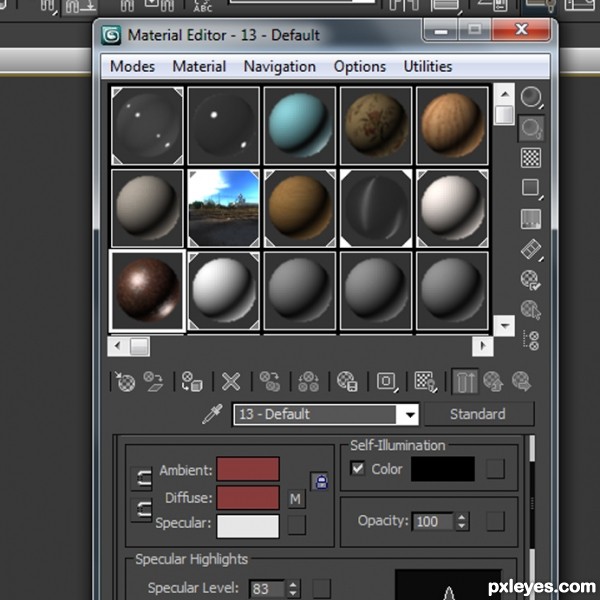Click Reset Map/Mtl to Default (X) icon

(231, 382)
